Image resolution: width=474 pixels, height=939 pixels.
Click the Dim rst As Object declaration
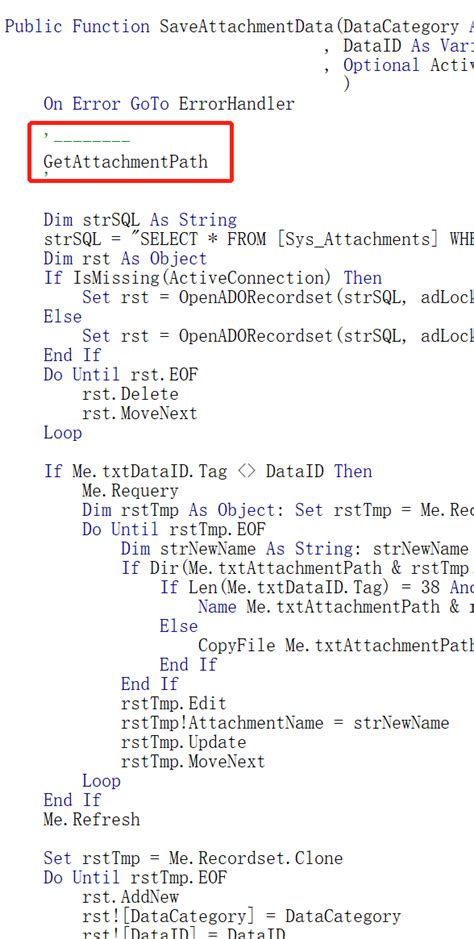tap(125, 259)
